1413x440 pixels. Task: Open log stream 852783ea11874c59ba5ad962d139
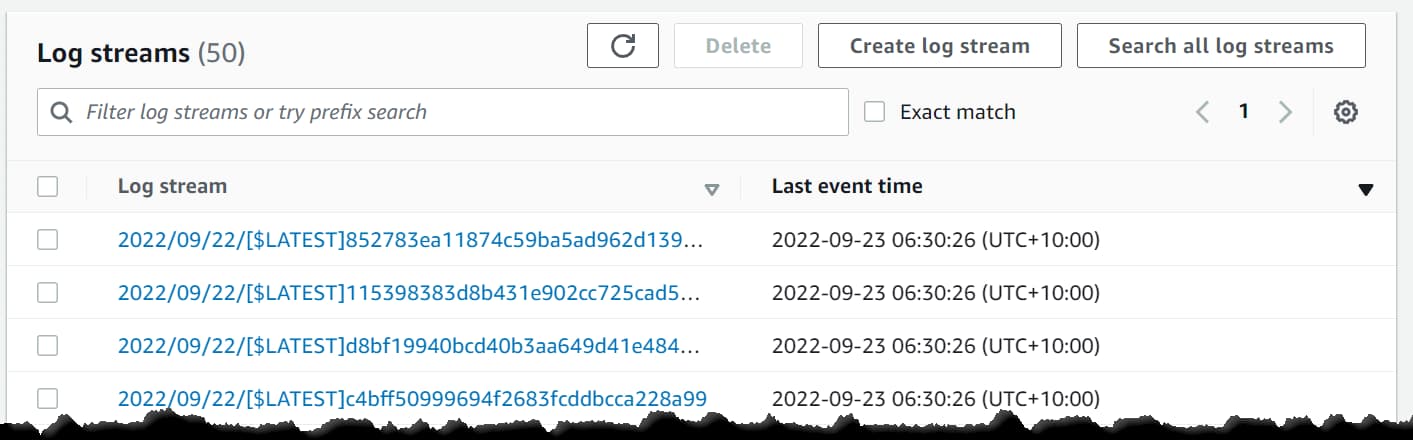[x=409, y=240]
